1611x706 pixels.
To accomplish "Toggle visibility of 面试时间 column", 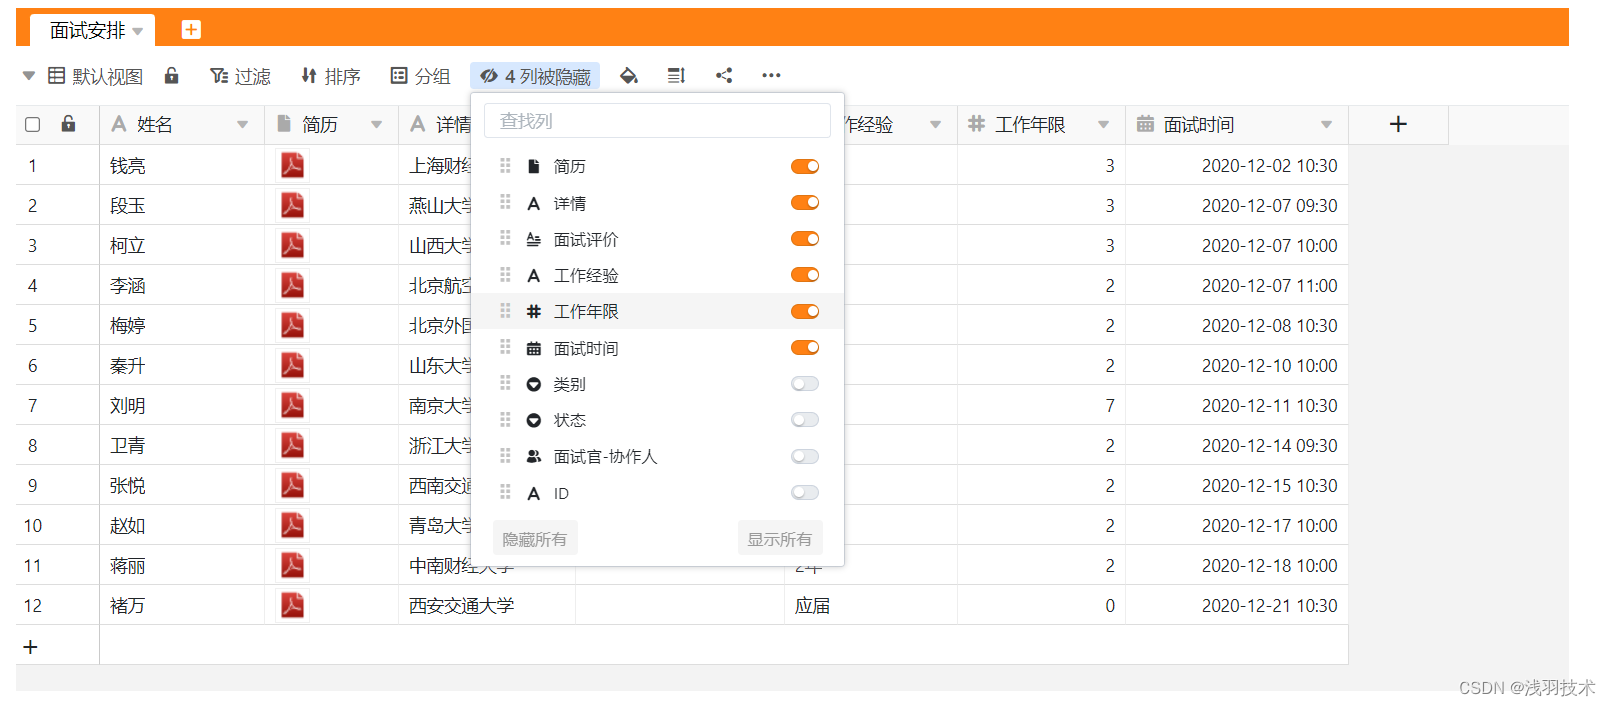I will [x=805, y=348].
